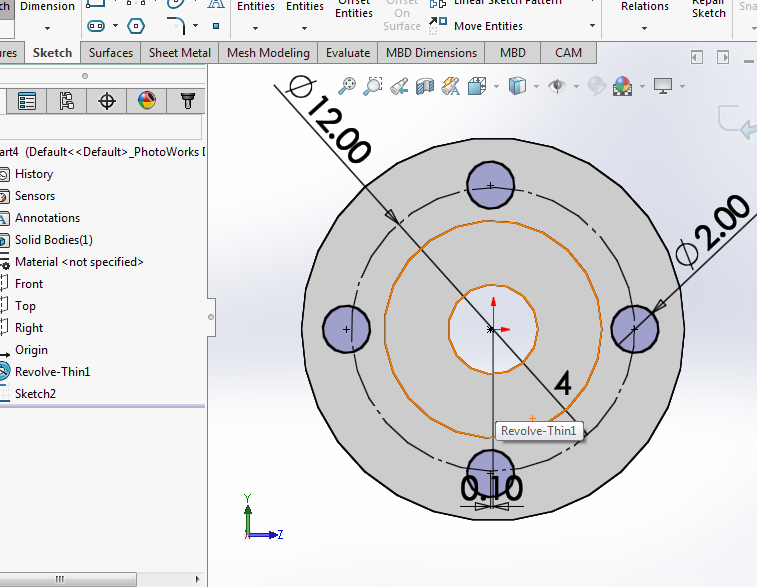757x587 pixels.
Task: Select the Polygon sketch tool
Action: coord(136,26)
